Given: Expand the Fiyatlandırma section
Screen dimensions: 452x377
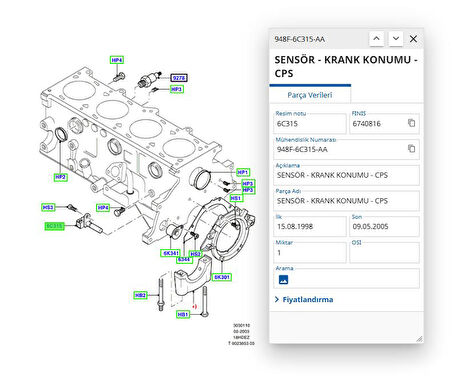Looking at the screenshot, I should point(304,299).
